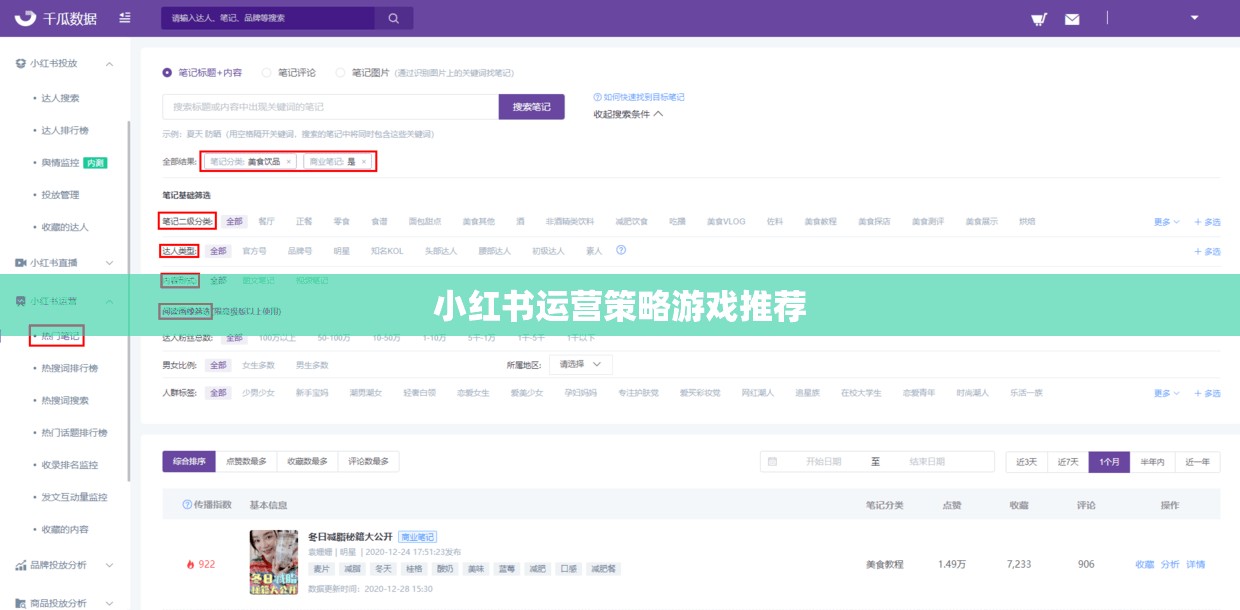1240x610 pixels.
Task: Open 达人搜索 in sidebar
Action: click(x=60, y=98)
